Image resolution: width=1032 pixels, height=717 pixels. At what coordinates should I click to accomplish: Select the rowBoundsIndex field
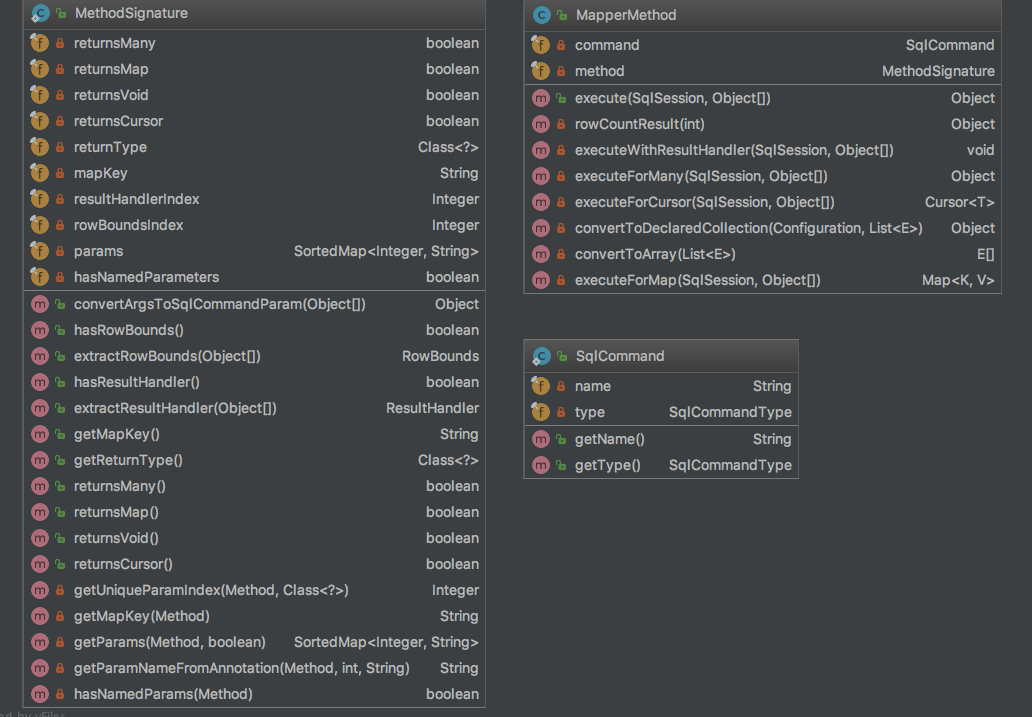pyautogui.click(x=254, y=225)
